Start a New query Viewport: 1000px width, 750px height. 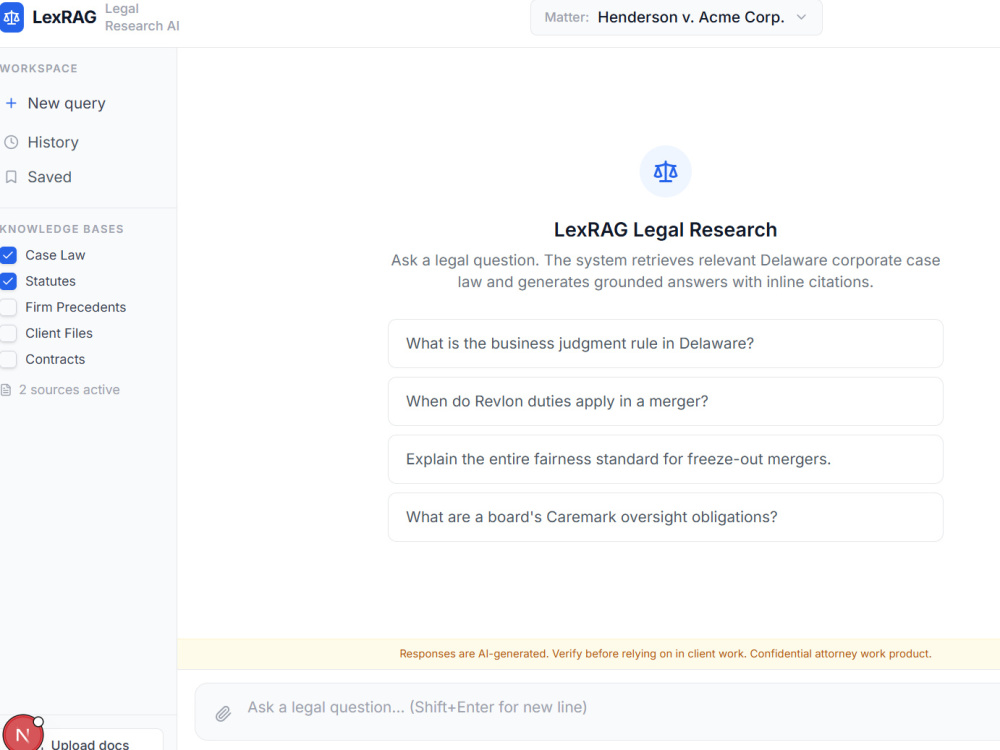pos(66,103)
